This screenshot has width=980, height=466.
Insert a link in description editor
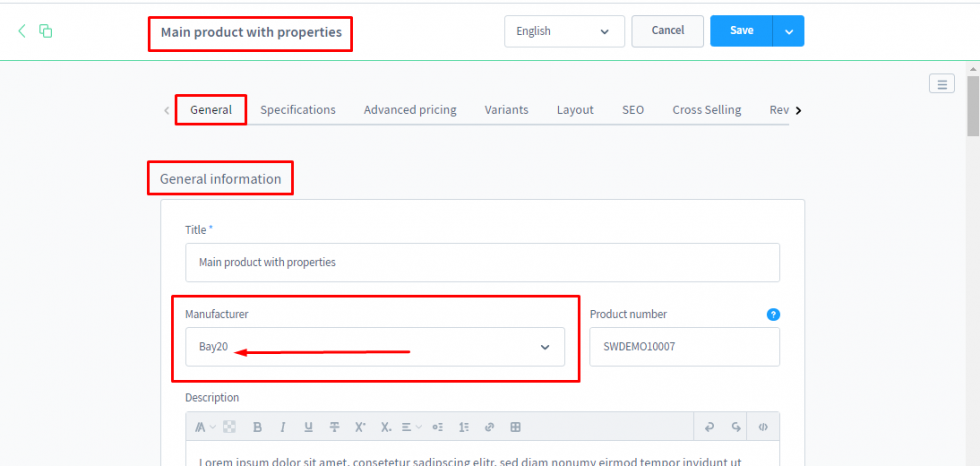(x=489, y=427)
